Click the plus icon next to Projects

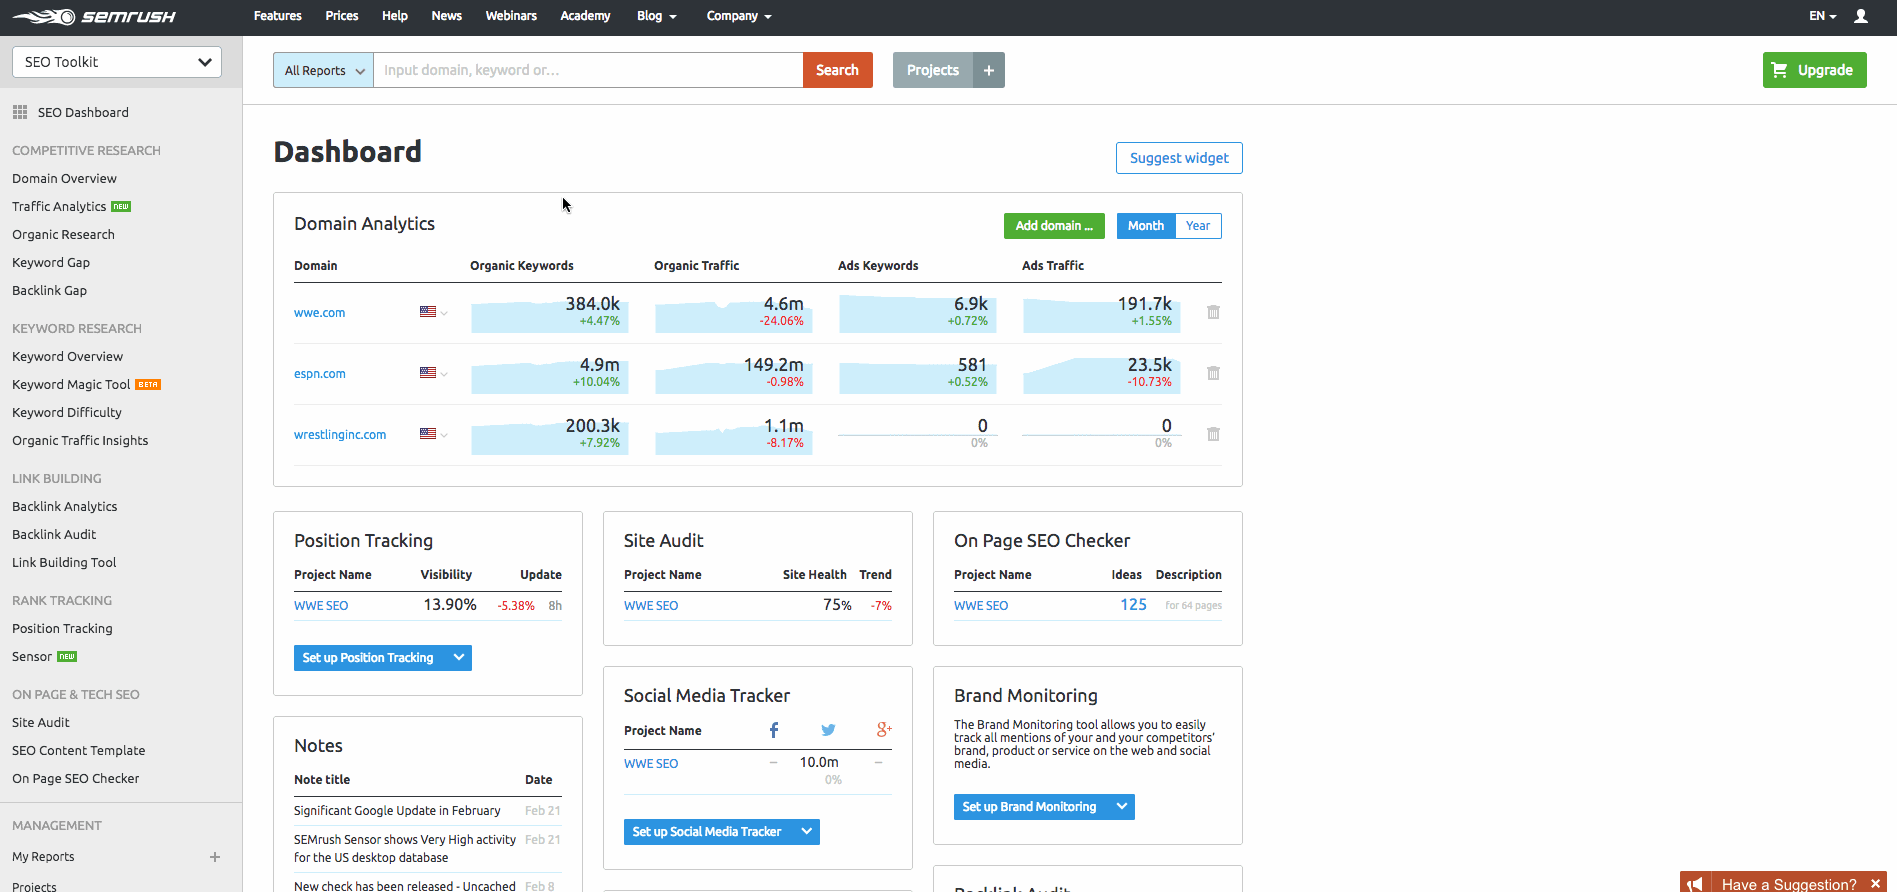tap(989, 70)
